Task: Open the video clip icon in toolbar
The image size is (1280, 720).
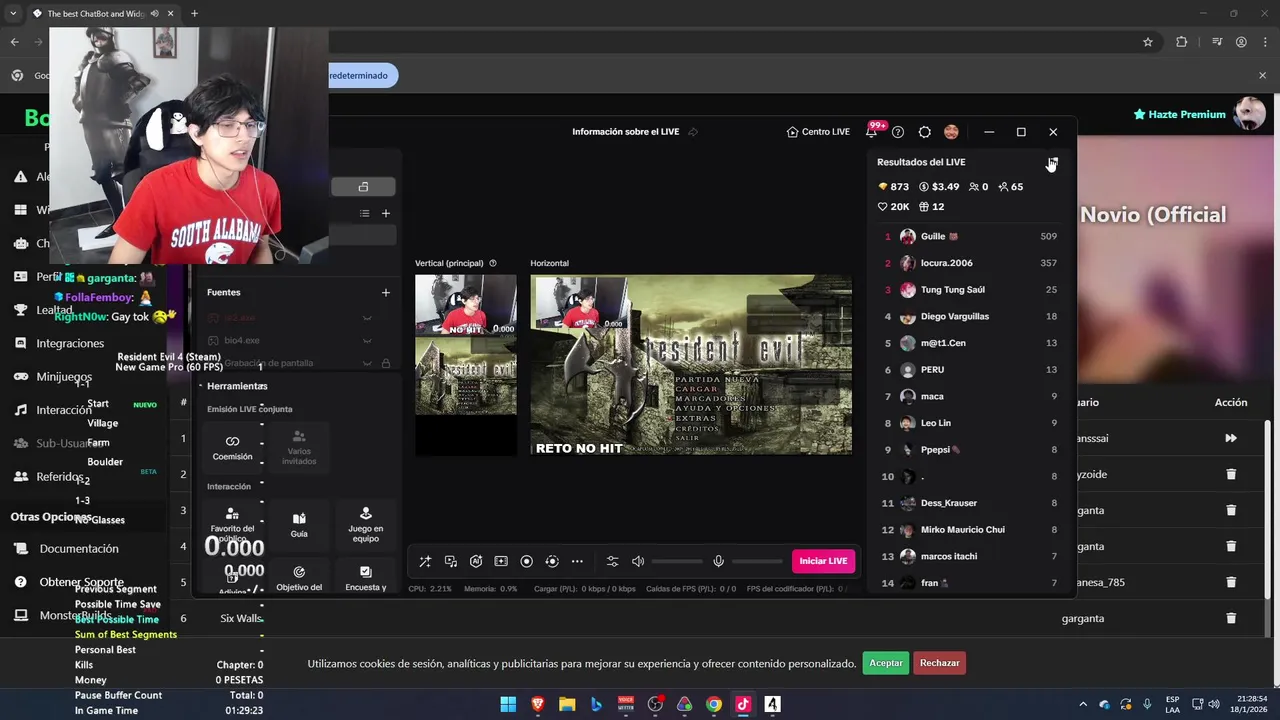Action: coord(501,561)
